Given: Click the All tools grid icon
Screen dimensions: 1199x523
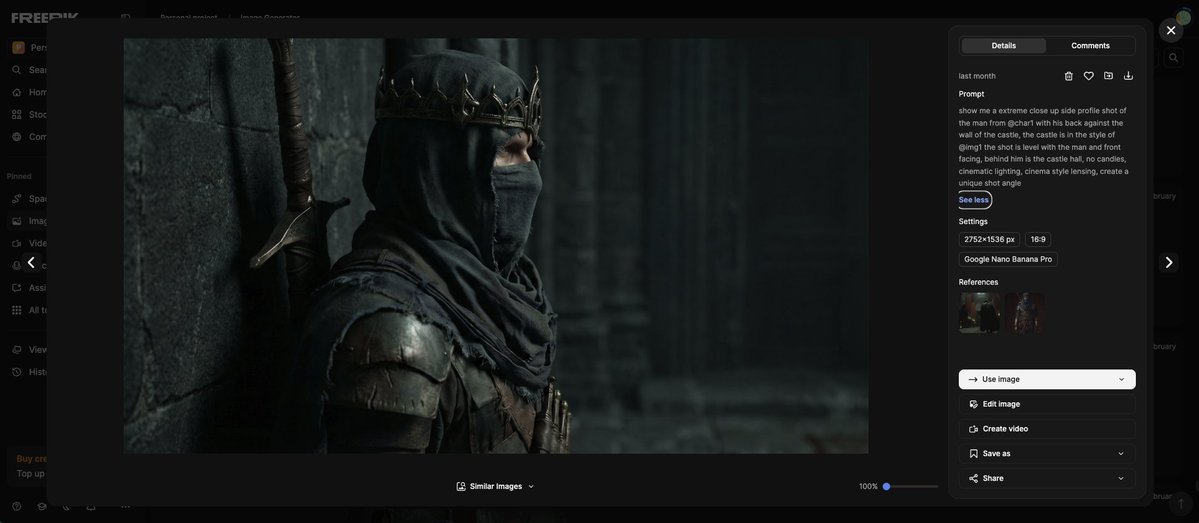Looking at the screenshot, I should pos(17,310).
